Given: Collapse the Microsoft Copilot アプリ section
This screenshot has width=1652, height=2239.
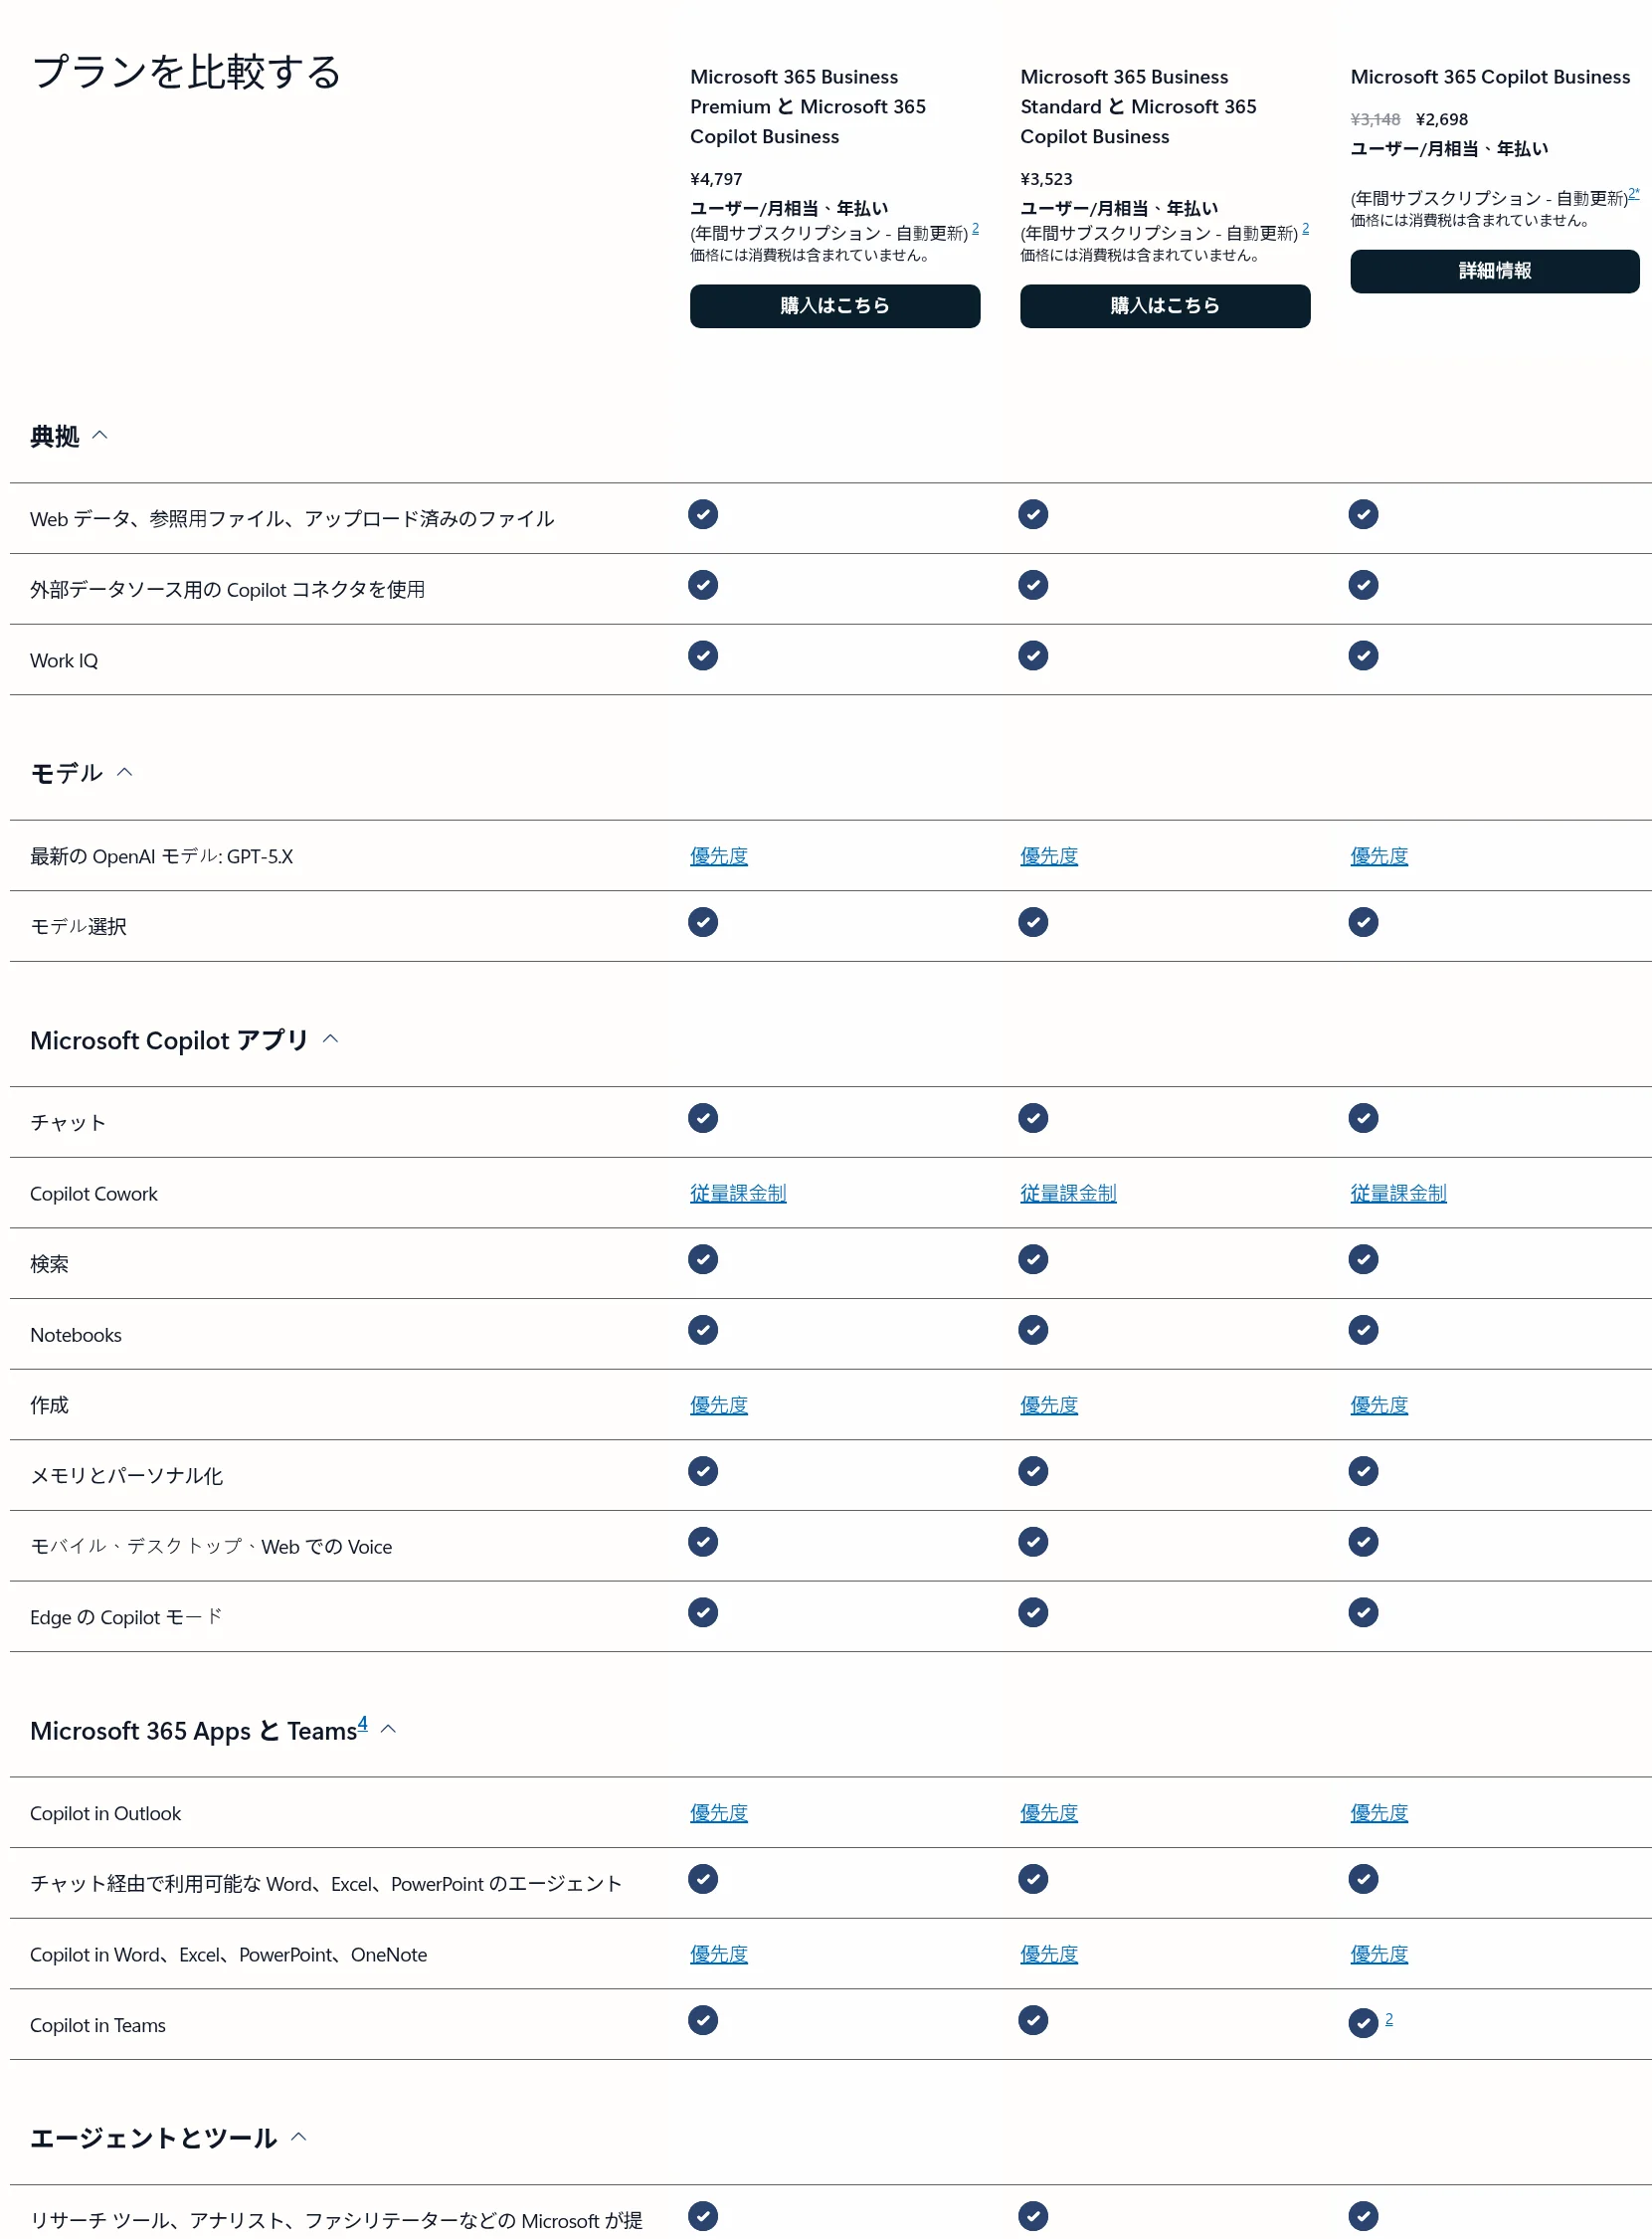Looking at the screenshot, I should point(331,1039).
